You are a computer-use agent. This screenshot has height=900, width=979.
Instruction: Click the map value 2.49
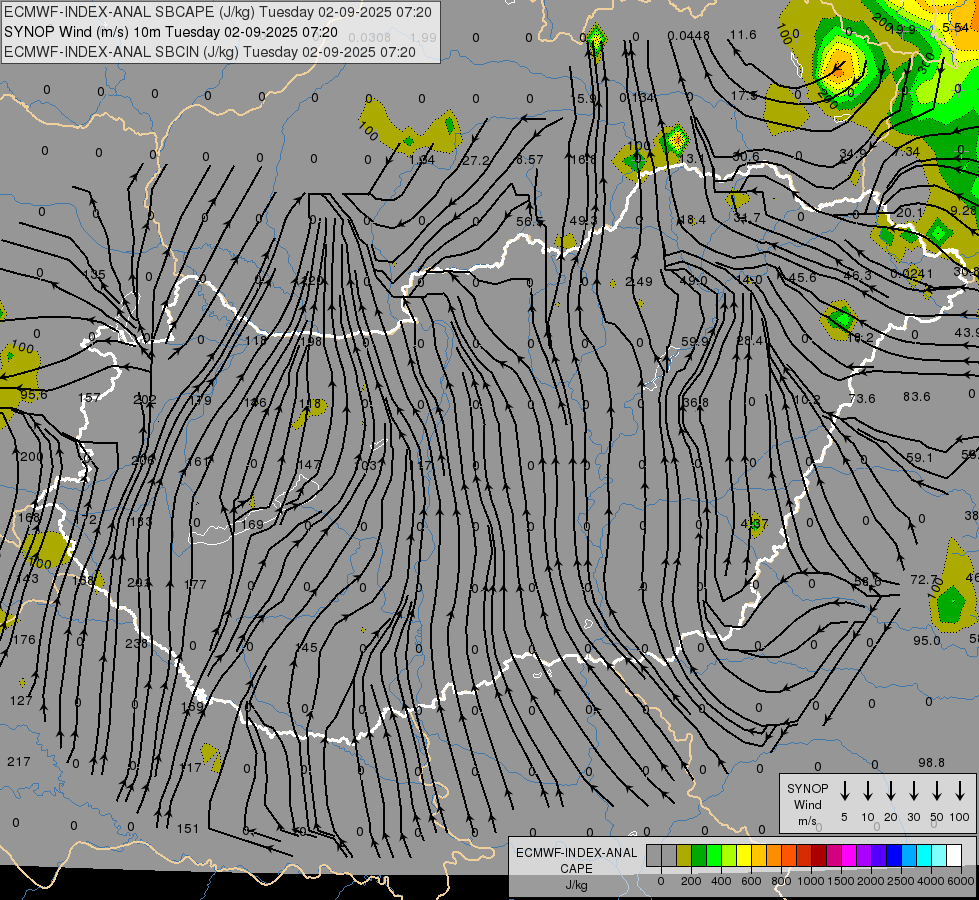pyautogui.click(x=639, y=282)
